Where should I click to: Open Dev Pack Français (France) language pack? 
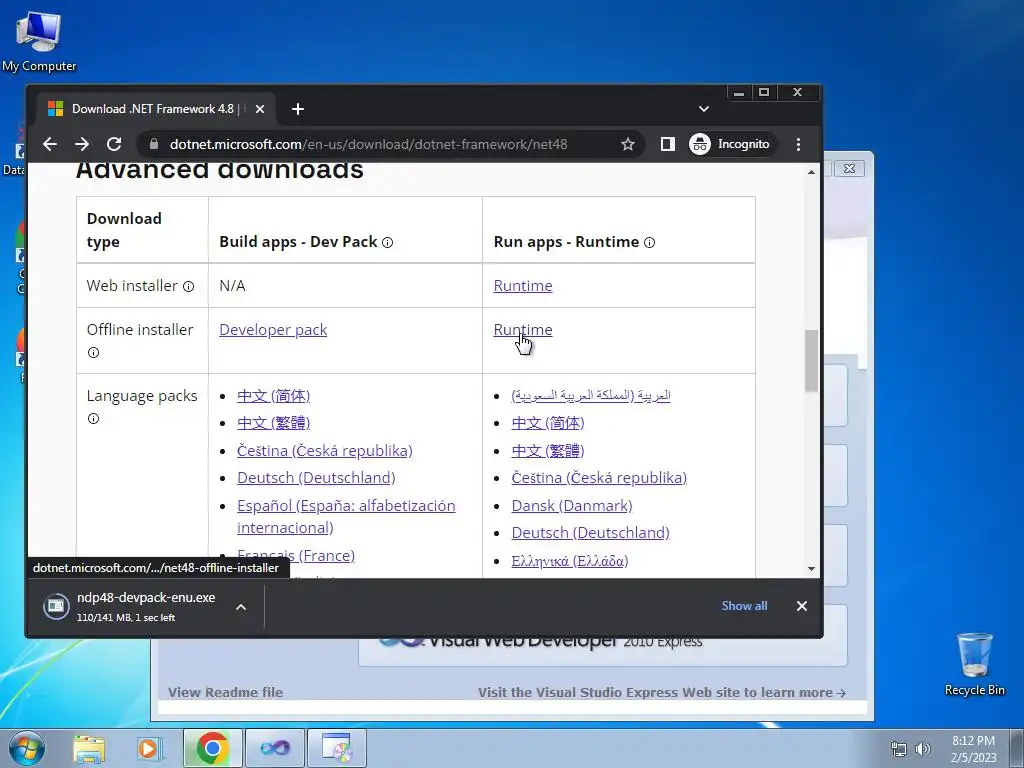click(296, 556)
